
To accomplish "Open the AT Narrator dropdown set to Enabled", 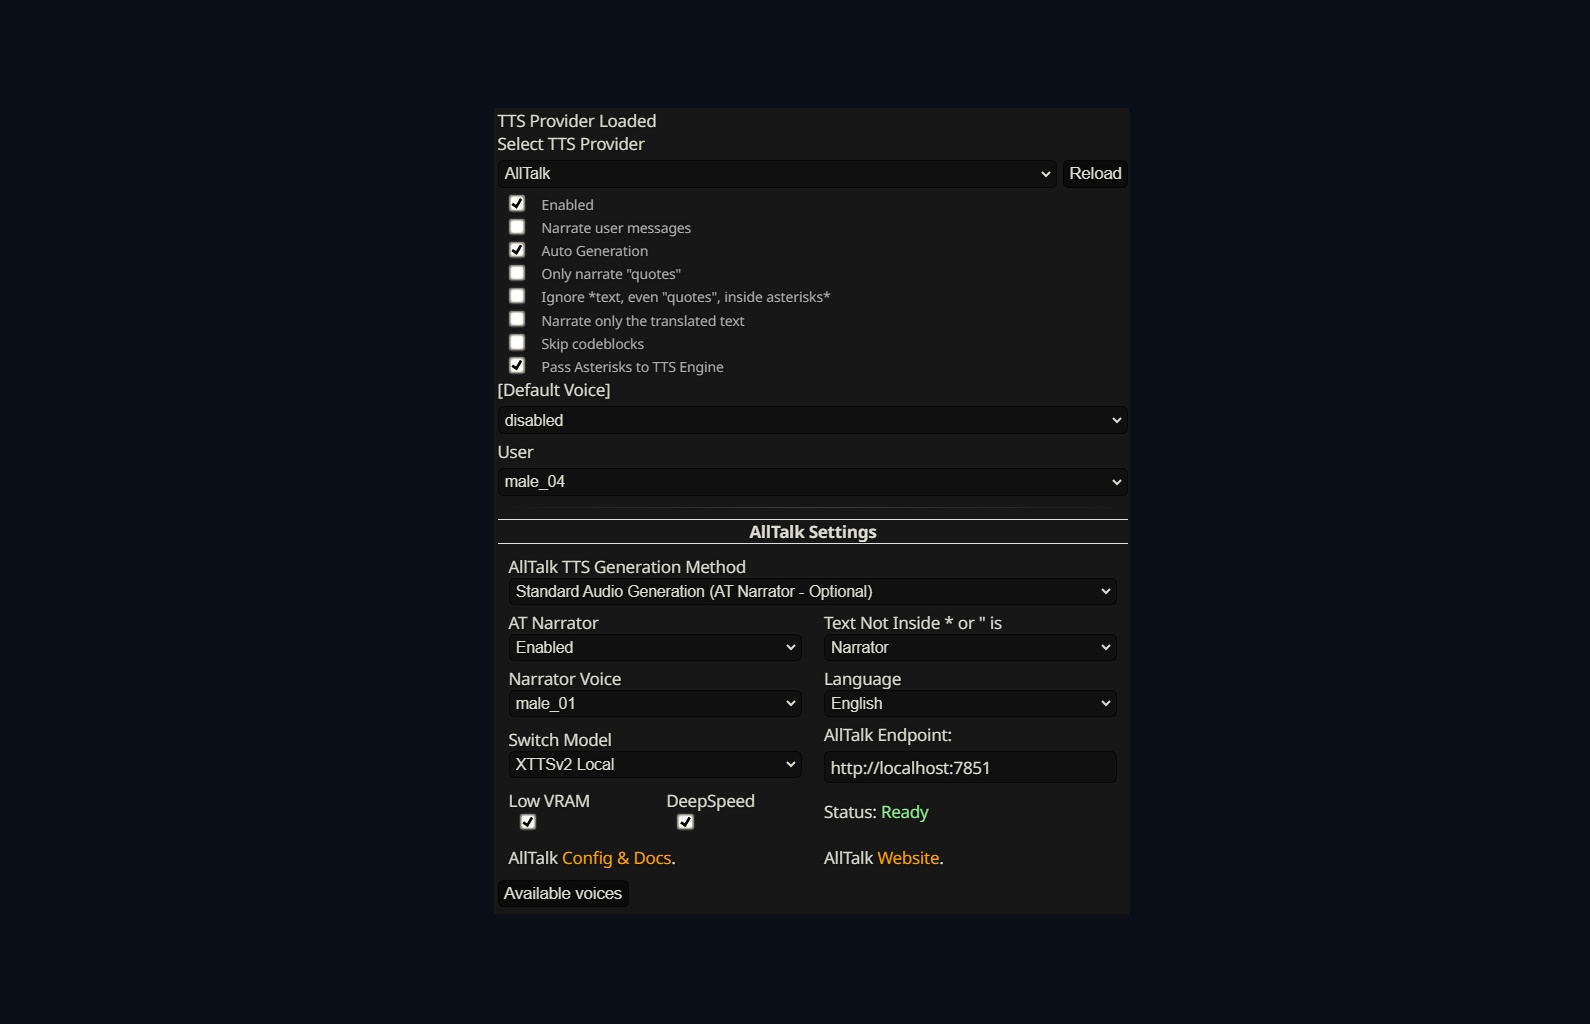I will 655,648.
